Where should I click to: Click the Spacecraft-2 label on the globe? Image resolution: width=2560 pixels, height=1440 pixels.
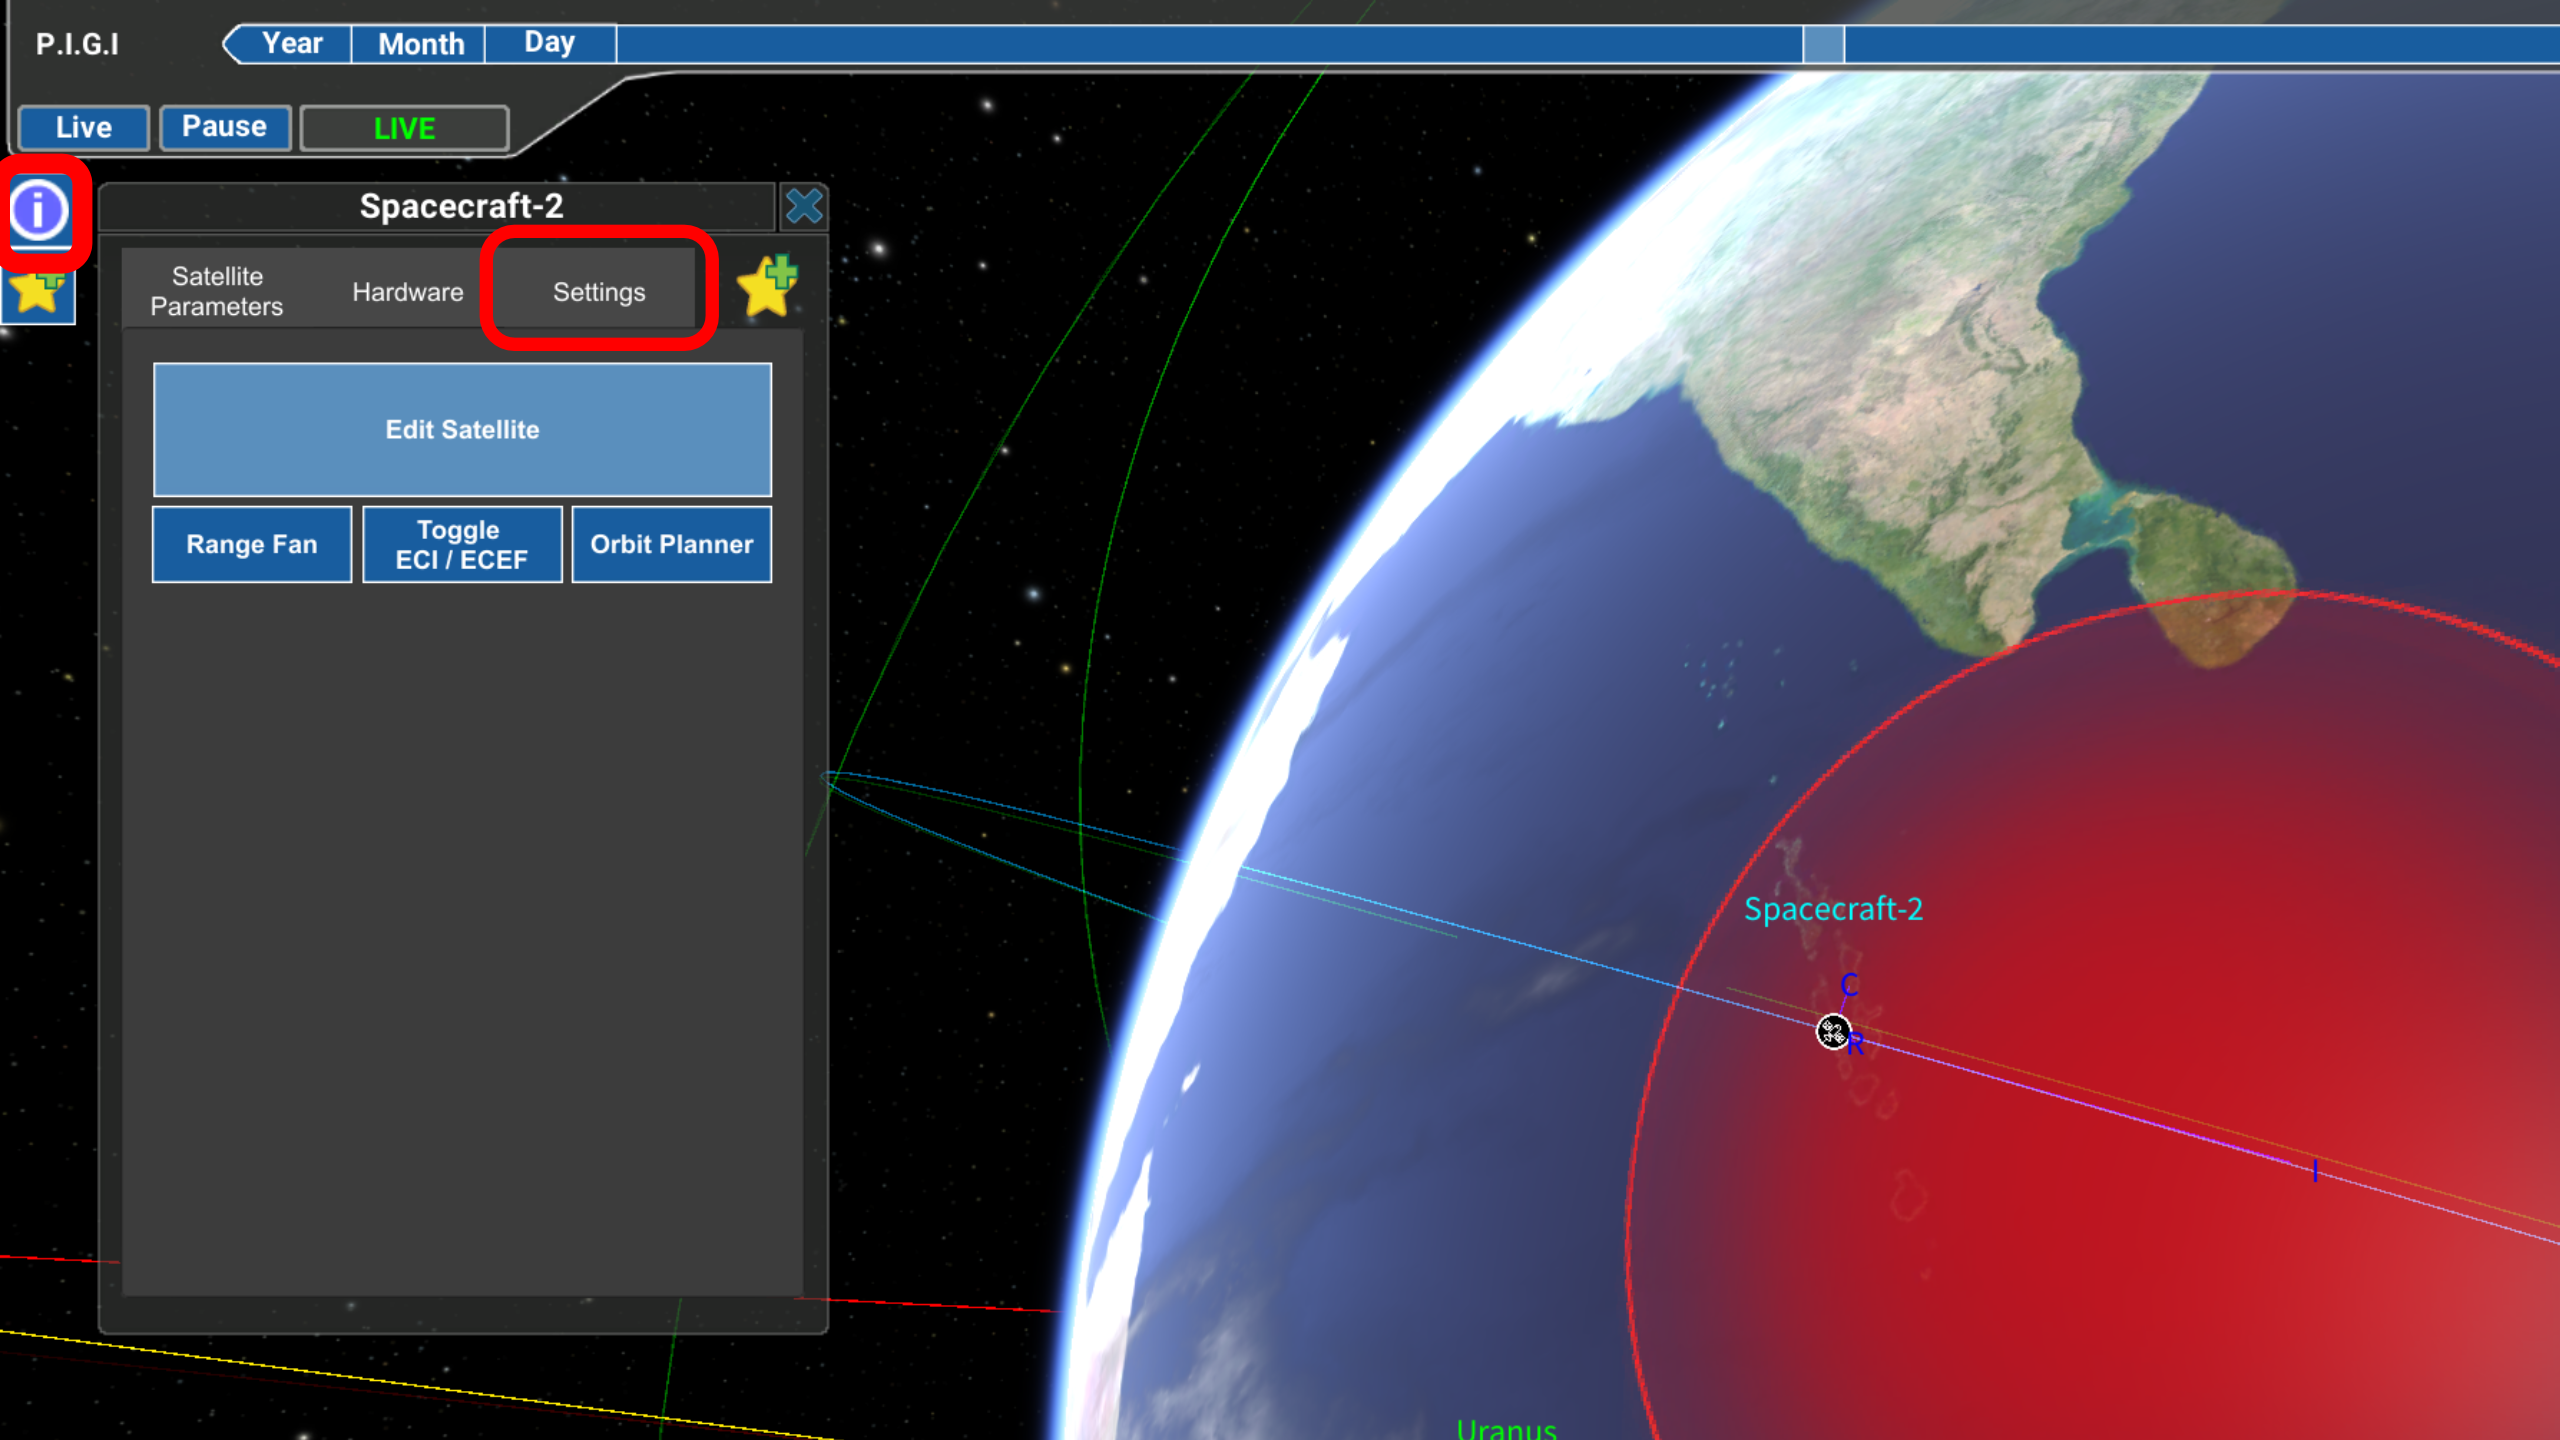pos(1833,909)
